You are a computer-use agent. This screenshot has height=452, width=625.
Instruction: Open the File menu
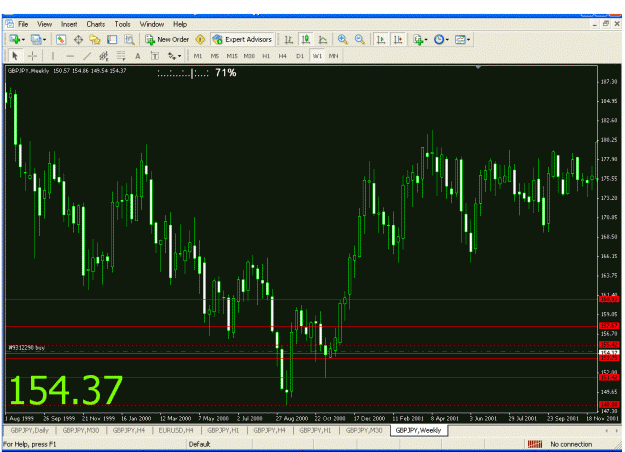(23, 24)
